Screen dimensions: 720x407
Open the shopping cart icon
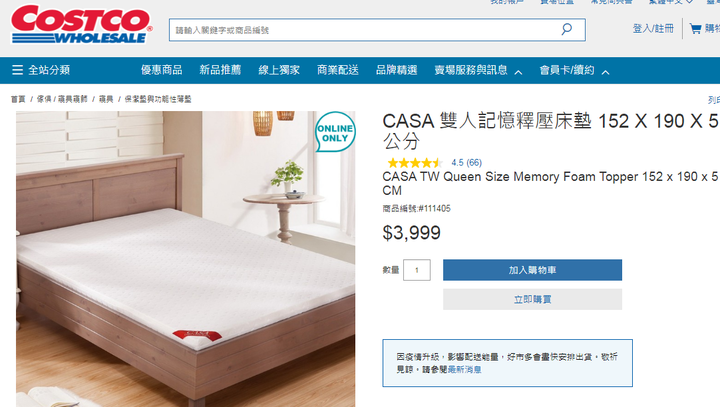click(695, 29)
